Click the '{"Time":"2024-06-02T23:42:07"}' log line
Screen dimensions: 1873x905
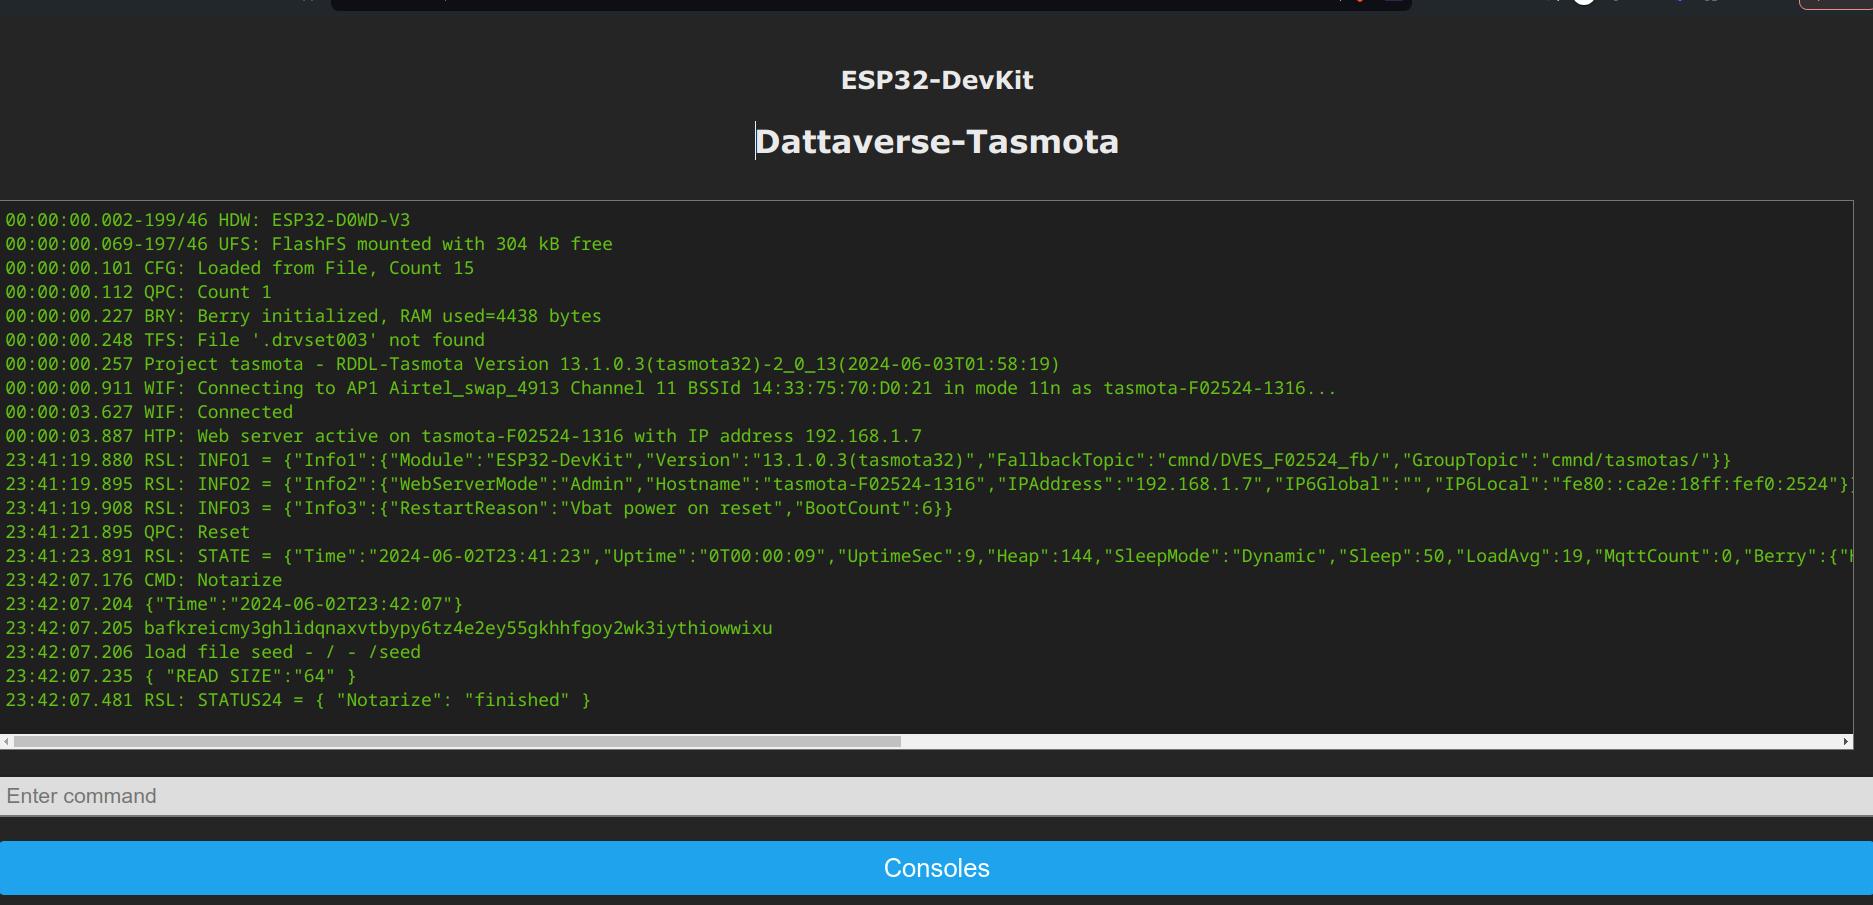coord(234,604)
